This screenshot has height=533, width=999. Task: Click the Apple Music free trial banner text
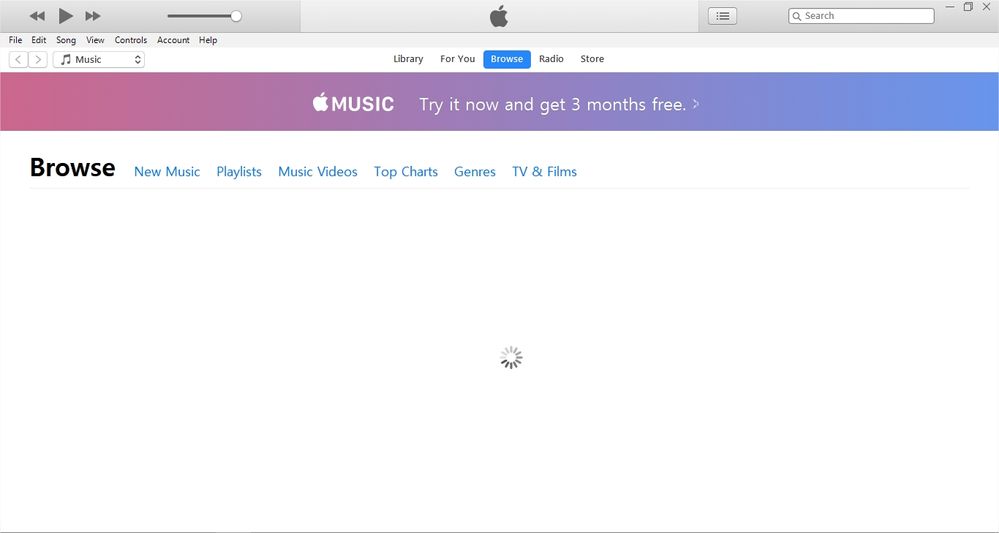pyautogui.click(x=552, y=104)
